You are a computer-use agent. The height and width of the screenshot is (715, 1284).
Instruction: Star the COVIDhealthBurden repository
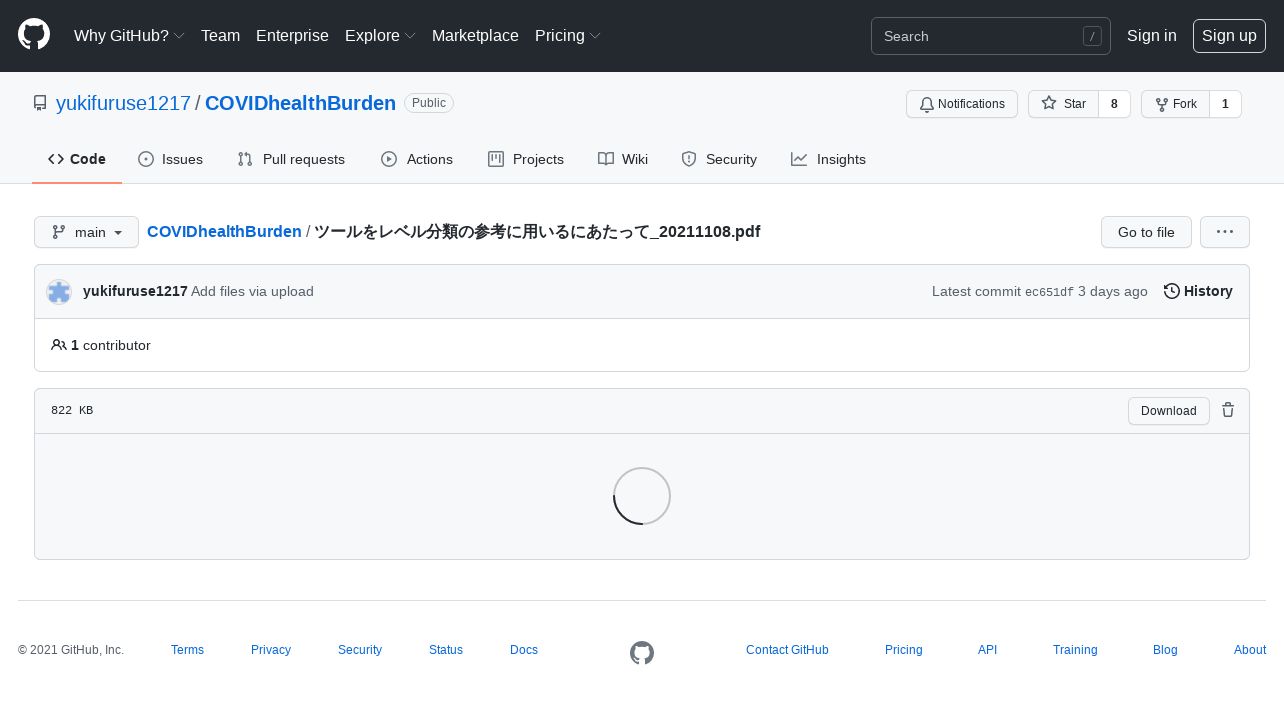(x=1063, y=104)
